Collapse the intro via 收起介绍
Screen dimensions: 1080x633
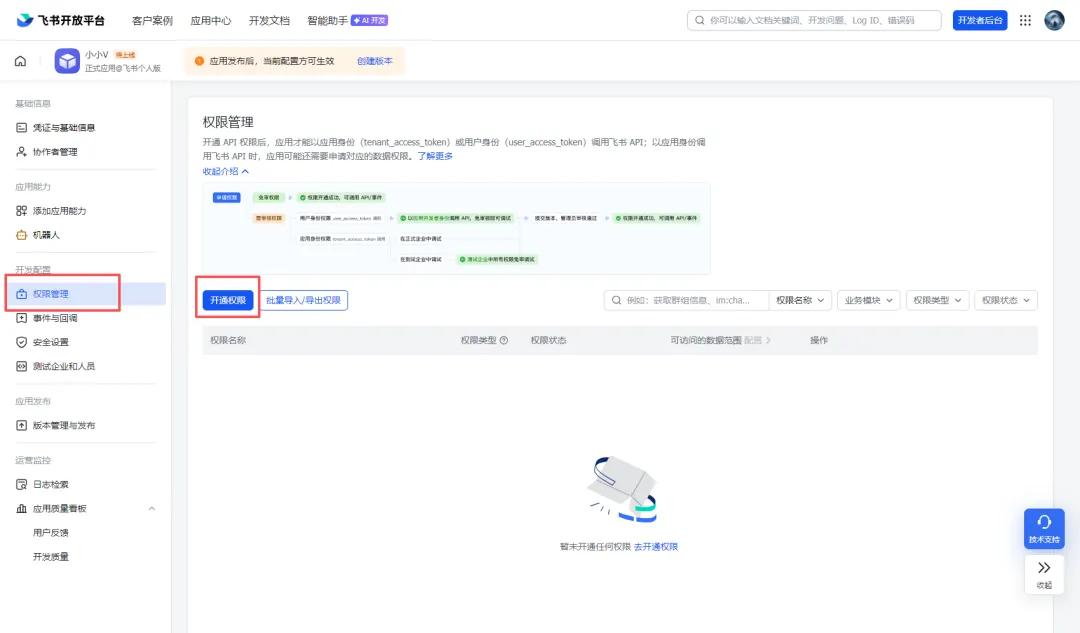coord(225,171)
